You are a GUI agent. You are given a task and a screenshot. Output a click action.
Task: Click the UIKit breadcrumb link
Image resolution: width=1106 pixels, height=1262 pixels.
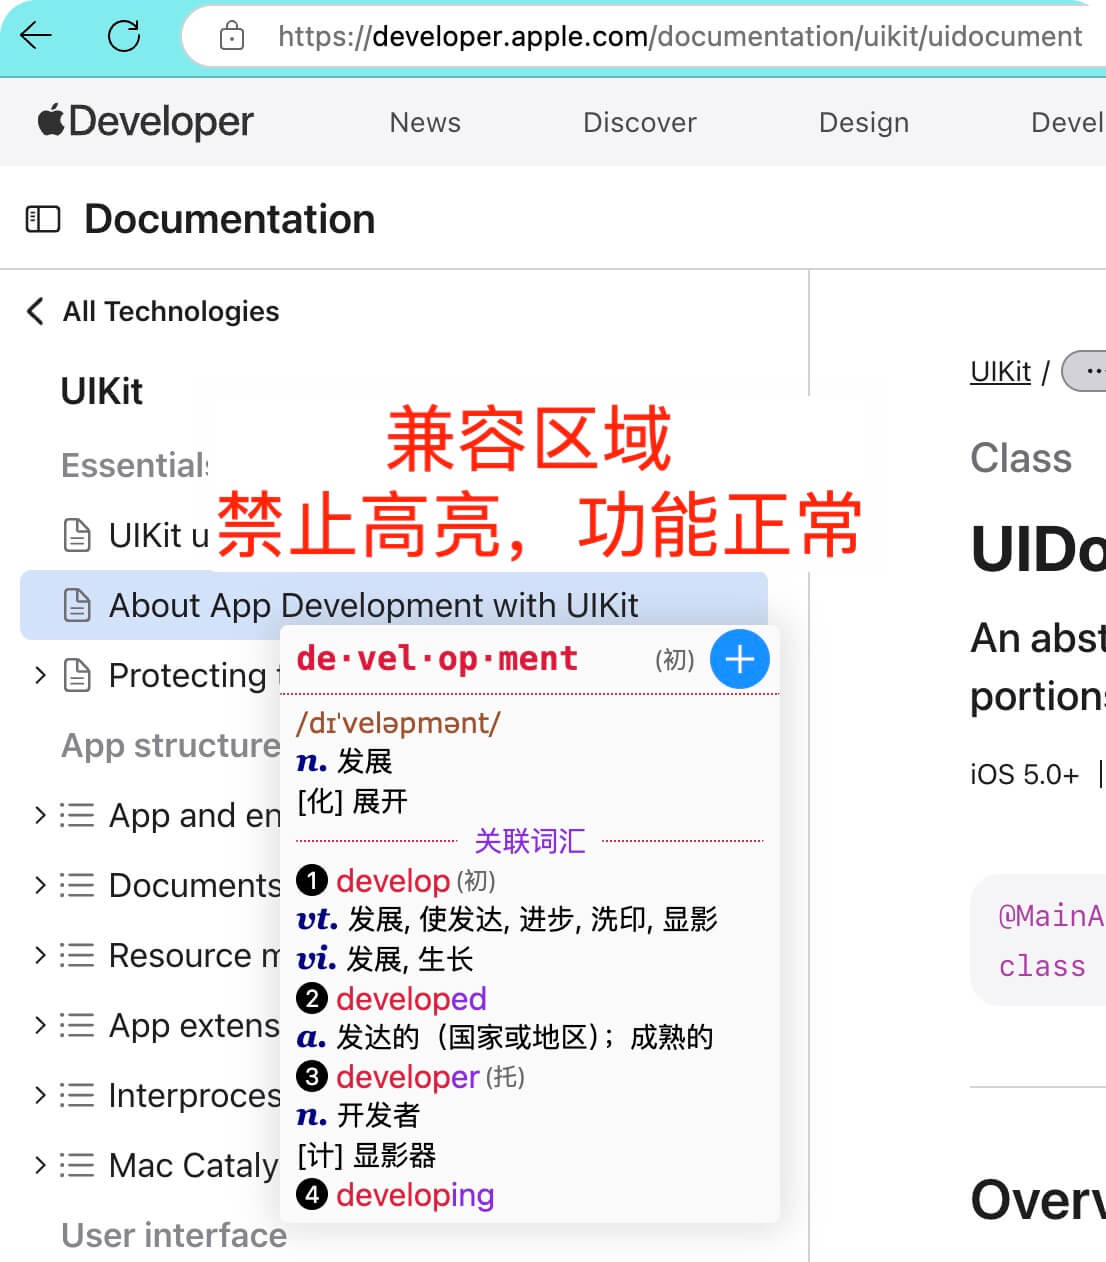click(x=1000, y=372)
